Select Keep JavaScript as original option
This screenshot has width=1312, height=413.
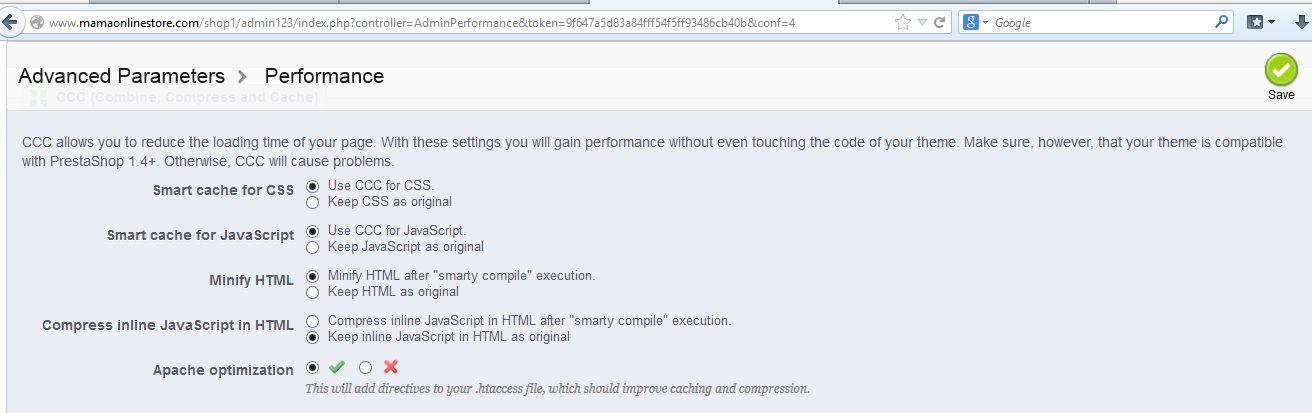point(312,246)
